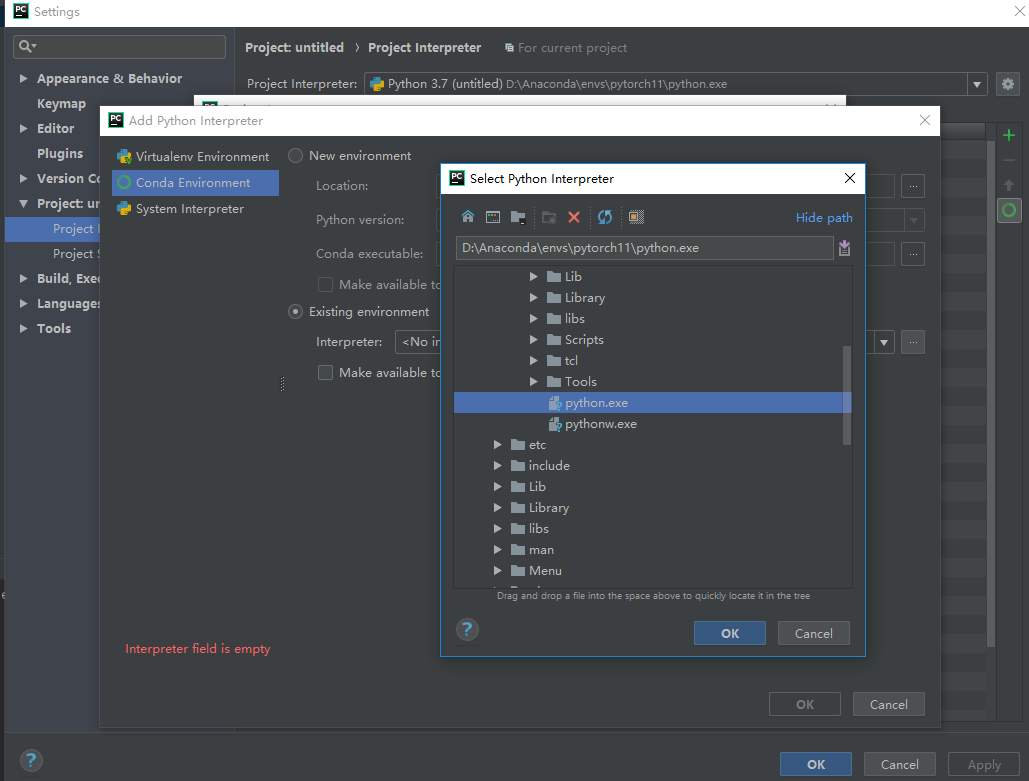Expand the tcl folder

(x=534, y=361)
